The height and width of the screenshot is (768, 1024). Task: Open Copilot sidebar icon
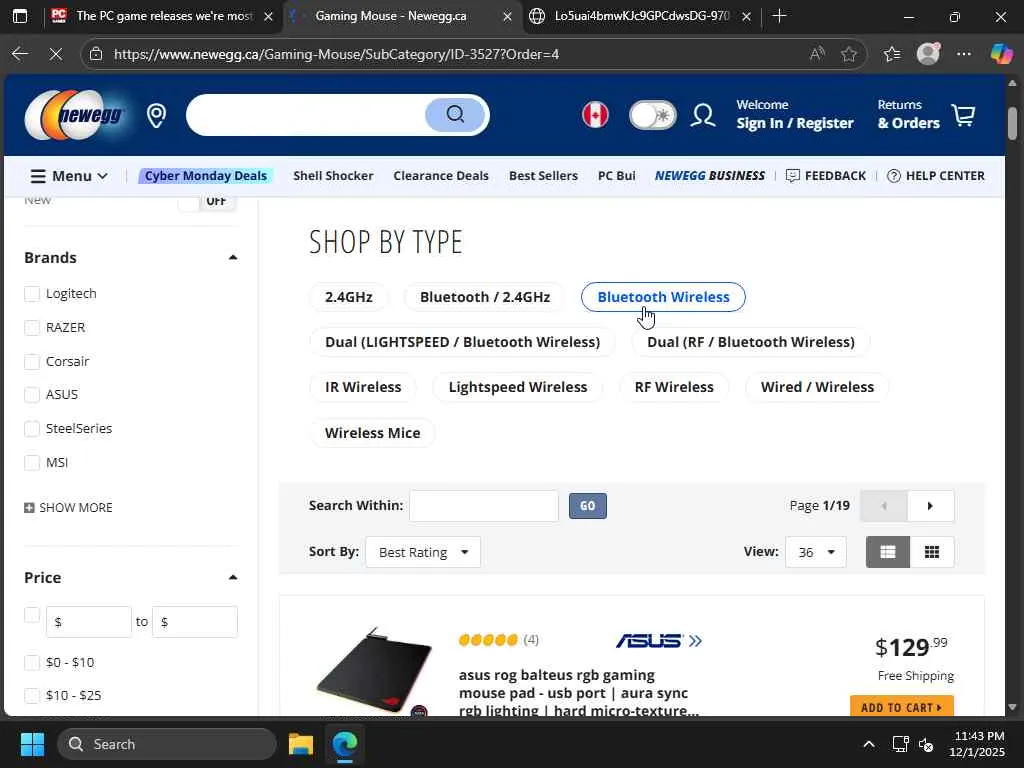(1001, 54)
